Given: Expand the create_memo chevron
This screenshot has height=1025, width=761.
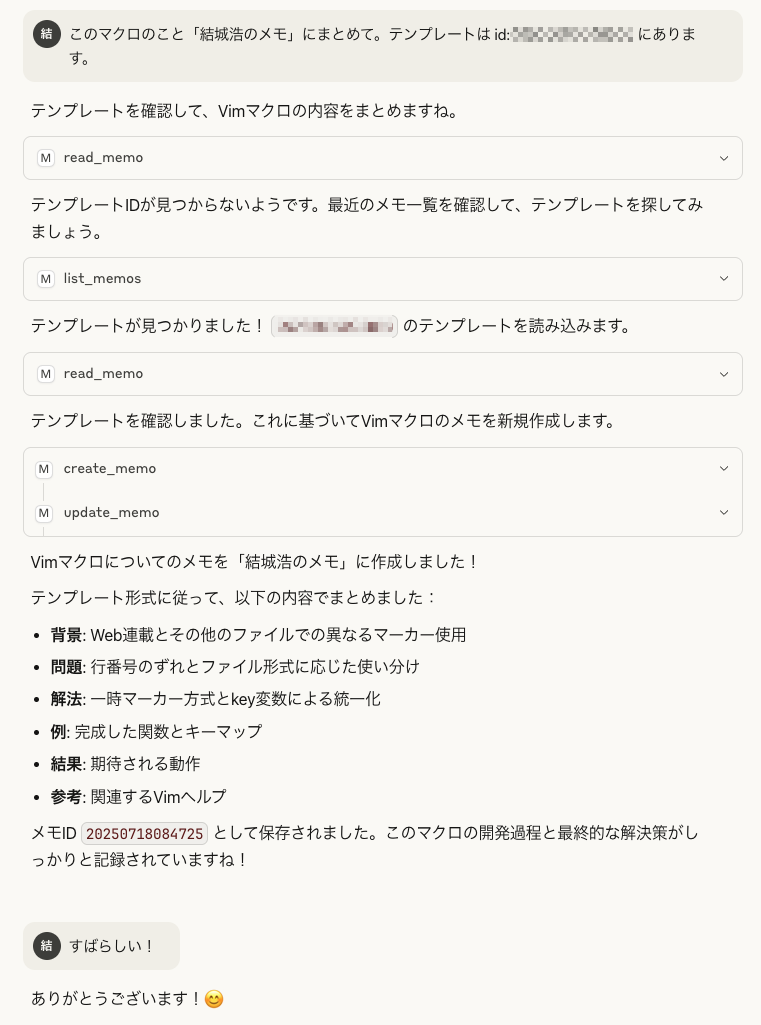Looking at the screenshot, I should 724,469.
